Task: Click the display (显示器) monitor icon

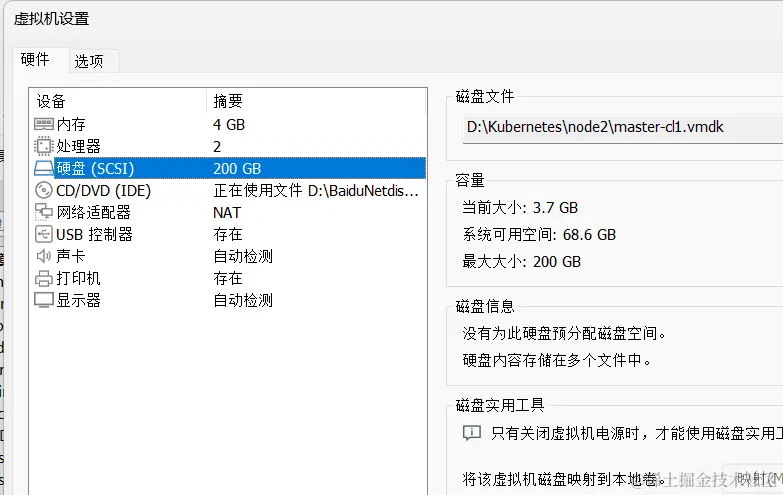Action: (x=43, y=300)
